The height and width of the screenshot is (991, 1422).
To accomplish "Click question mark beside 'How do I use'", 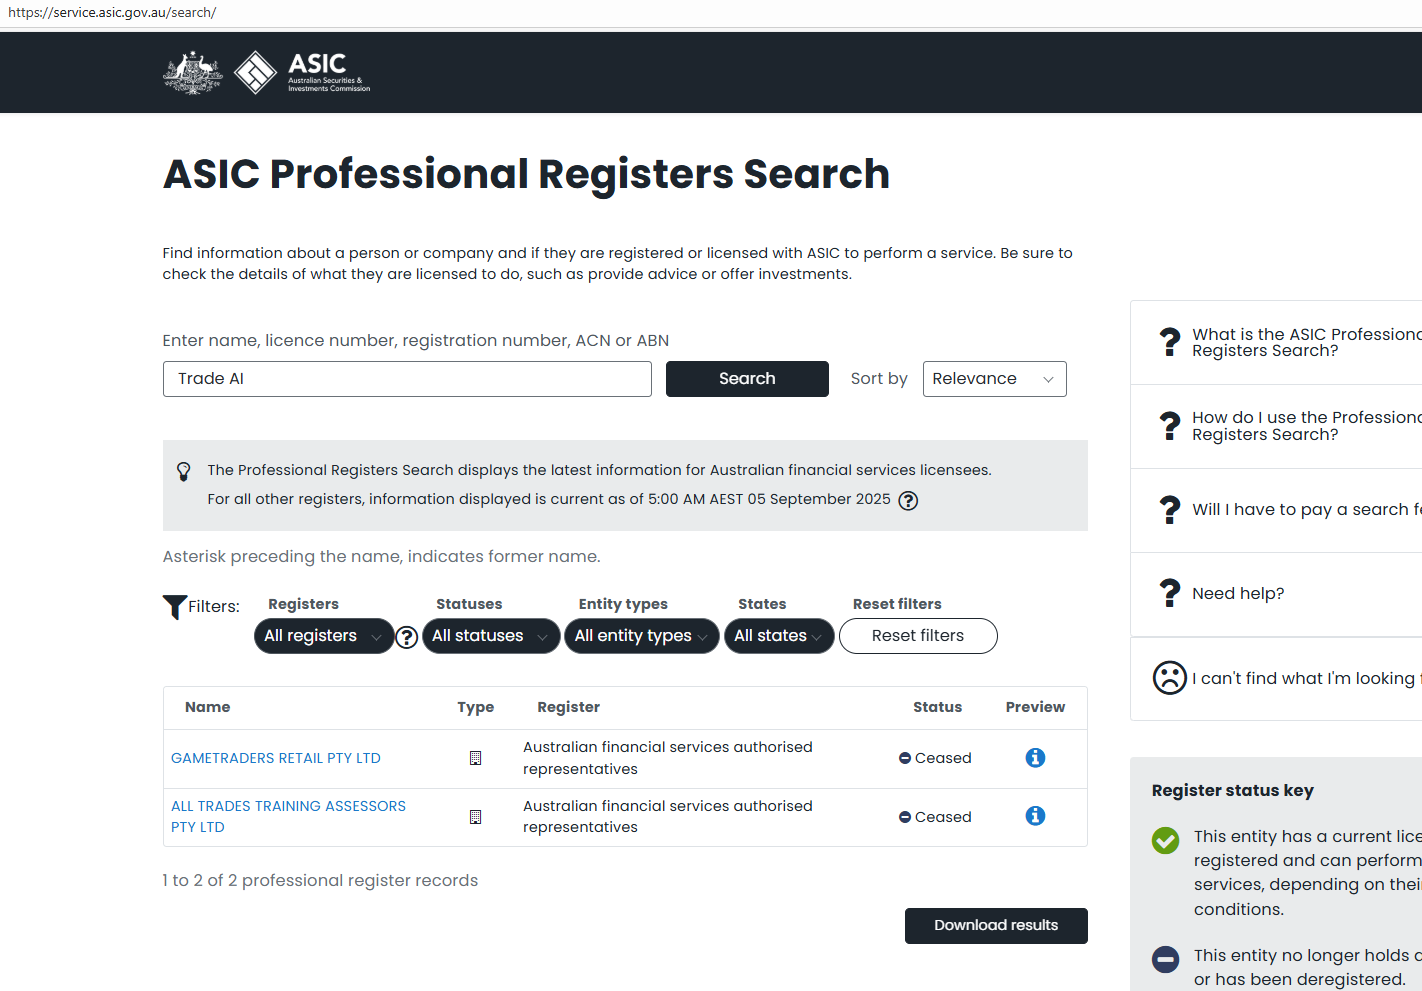I will tap(1170, 426).
